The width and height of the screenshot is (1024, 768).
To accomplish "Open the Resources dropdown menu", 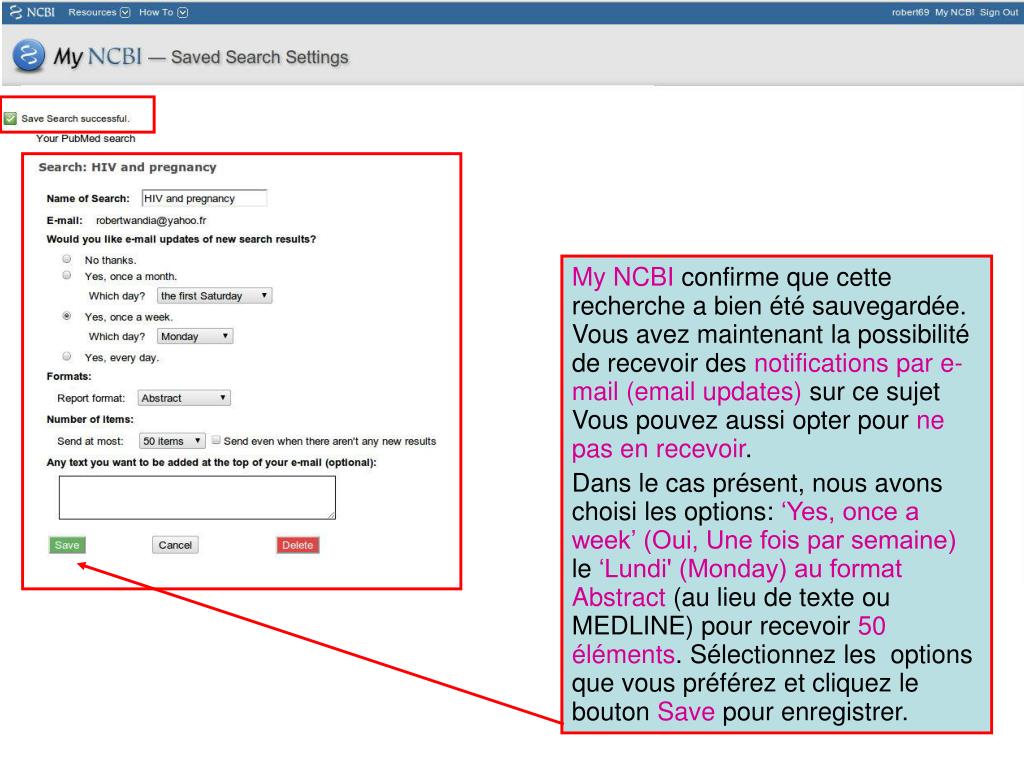I will [x=99, y=12].
